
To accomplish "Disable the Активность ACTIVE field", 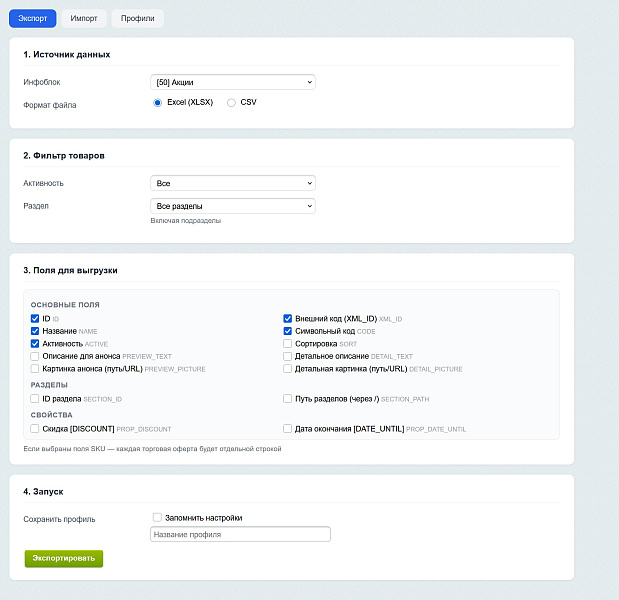I will click(35, 344).
